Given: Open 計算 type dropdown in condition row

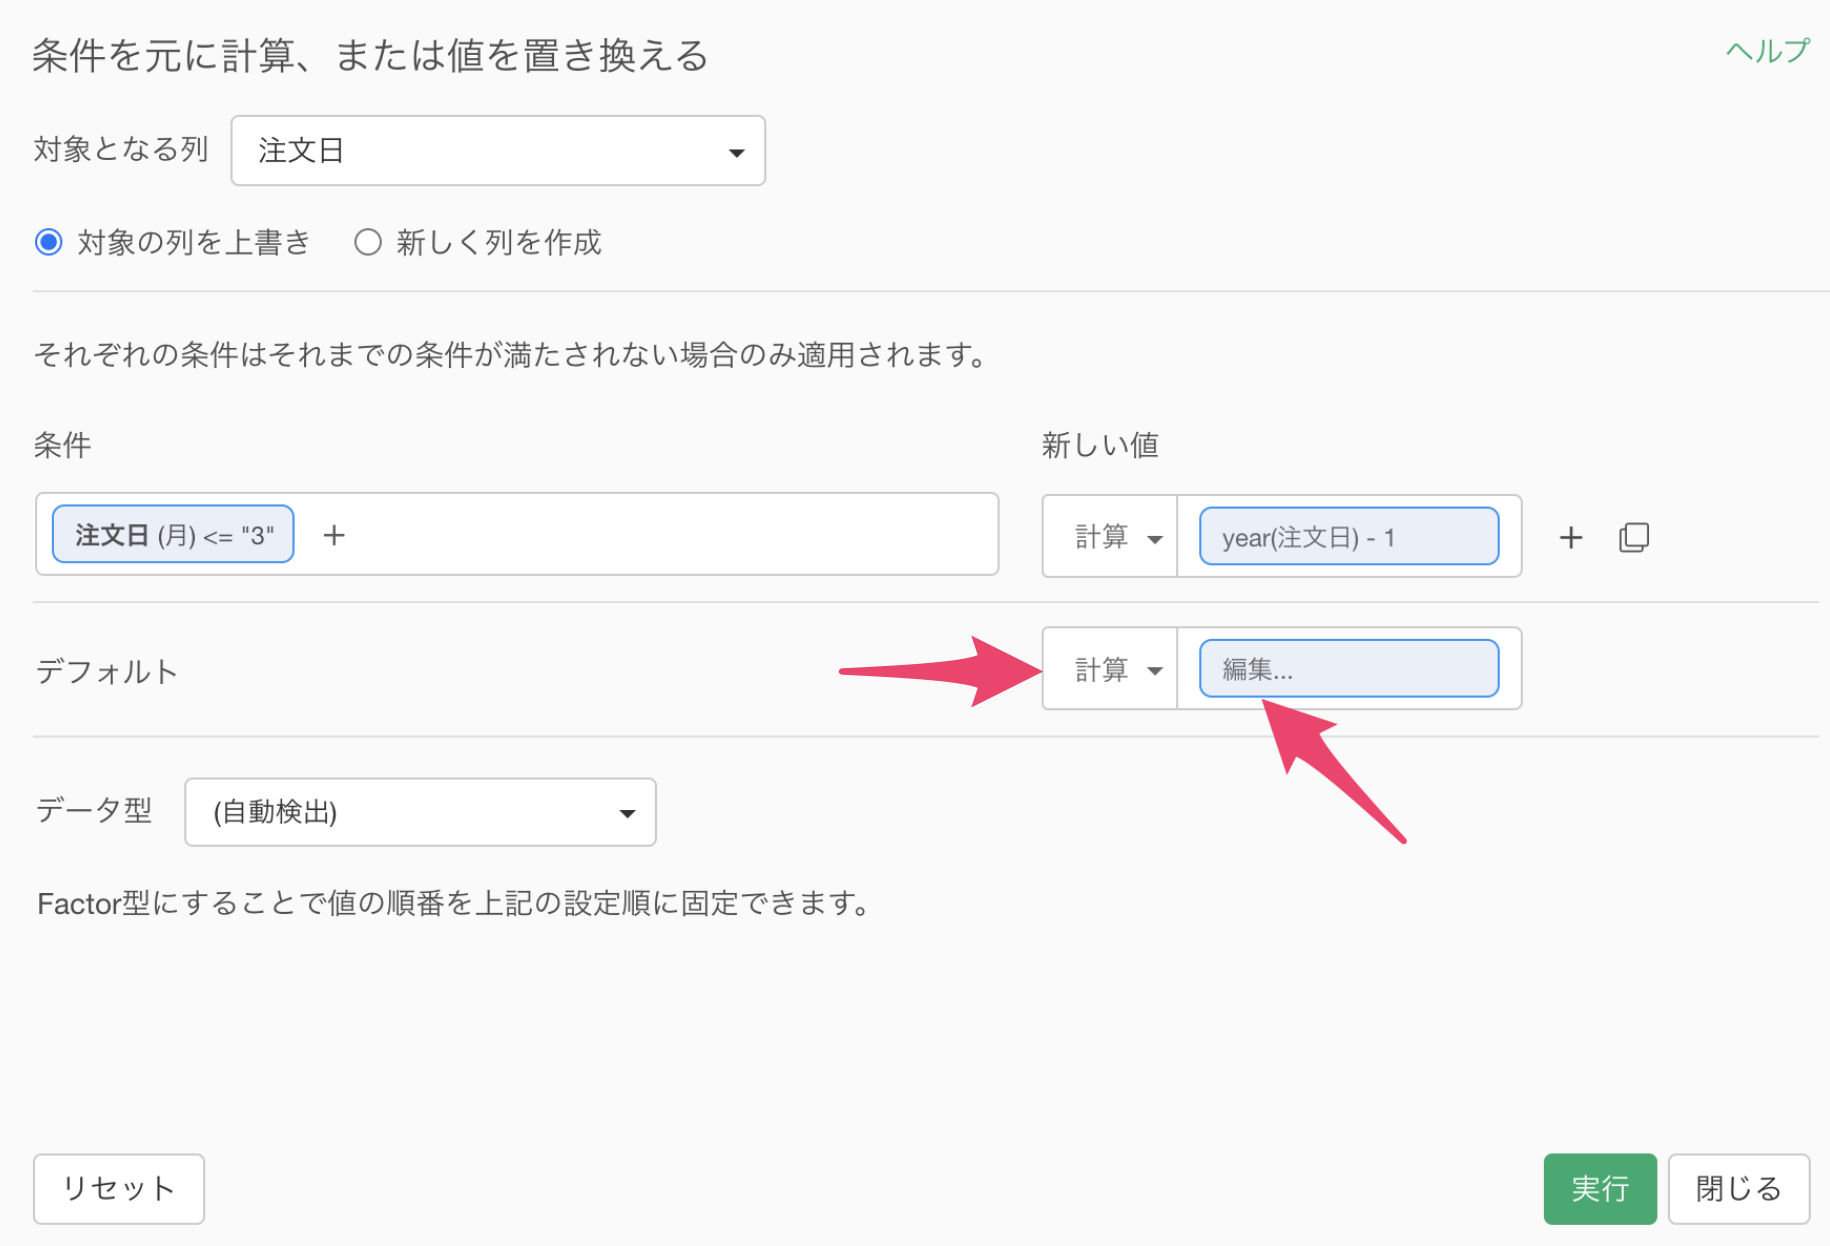Looking at the screenshot, I should point(1110,537).
